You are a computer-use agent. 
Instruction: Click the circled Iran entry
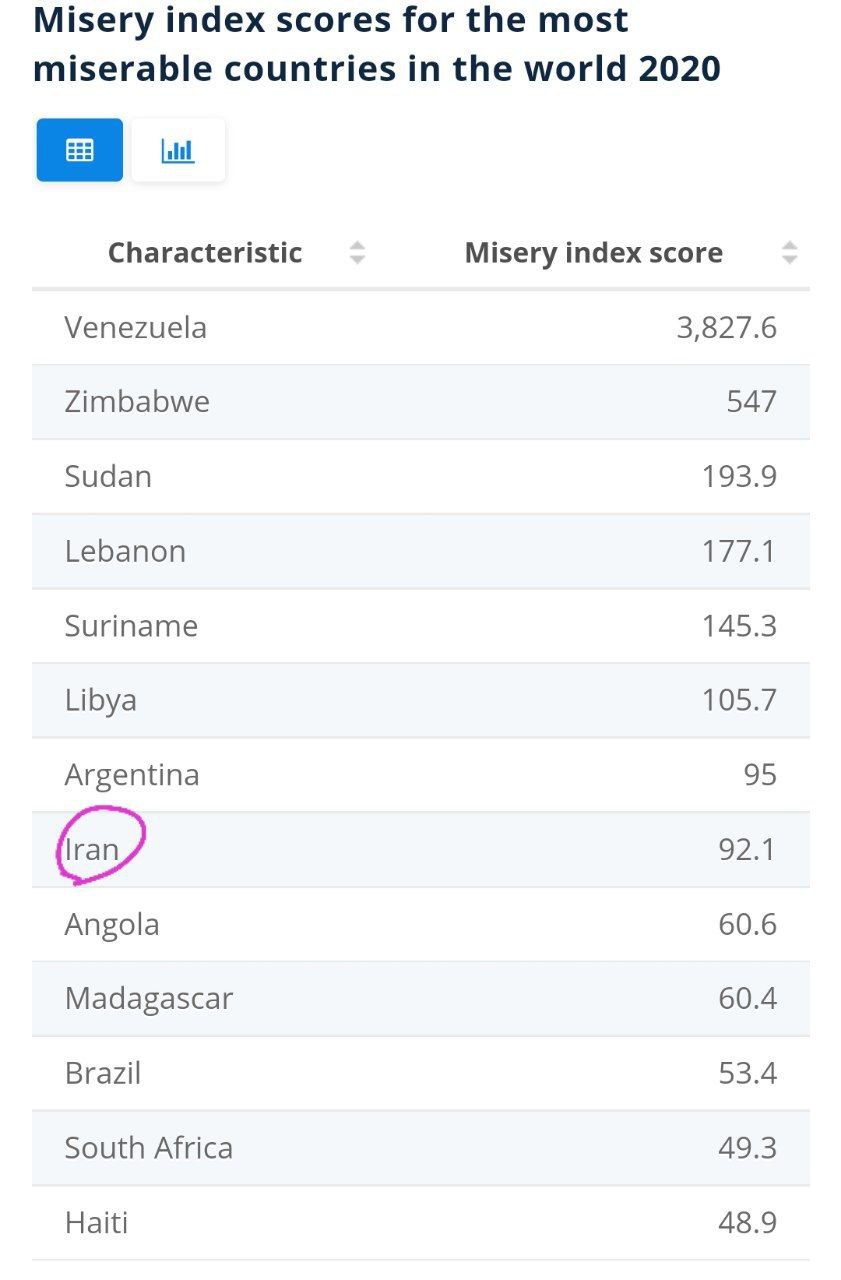[x=92, y=850]
